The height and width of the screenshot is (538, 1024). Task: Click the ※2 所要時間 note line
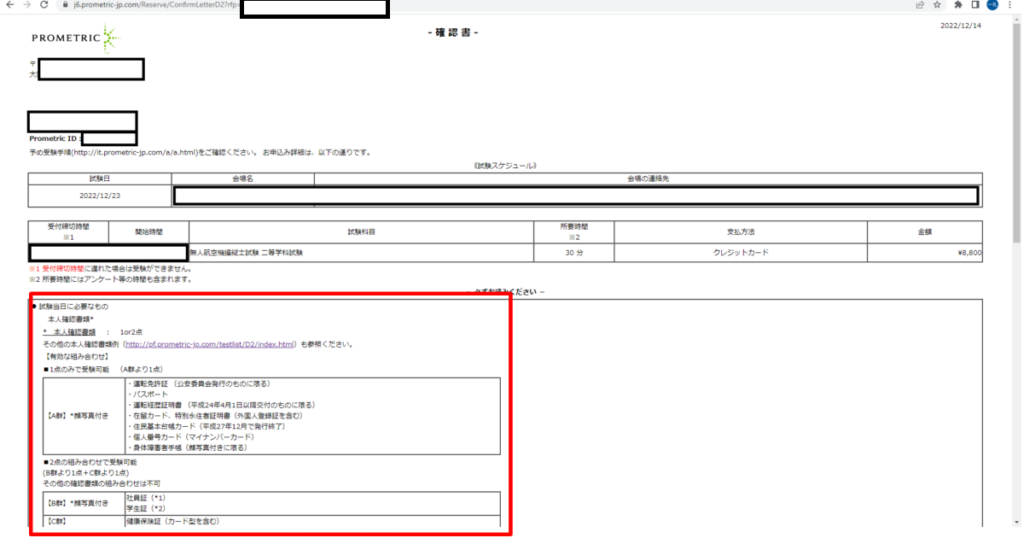pos(110,279)
